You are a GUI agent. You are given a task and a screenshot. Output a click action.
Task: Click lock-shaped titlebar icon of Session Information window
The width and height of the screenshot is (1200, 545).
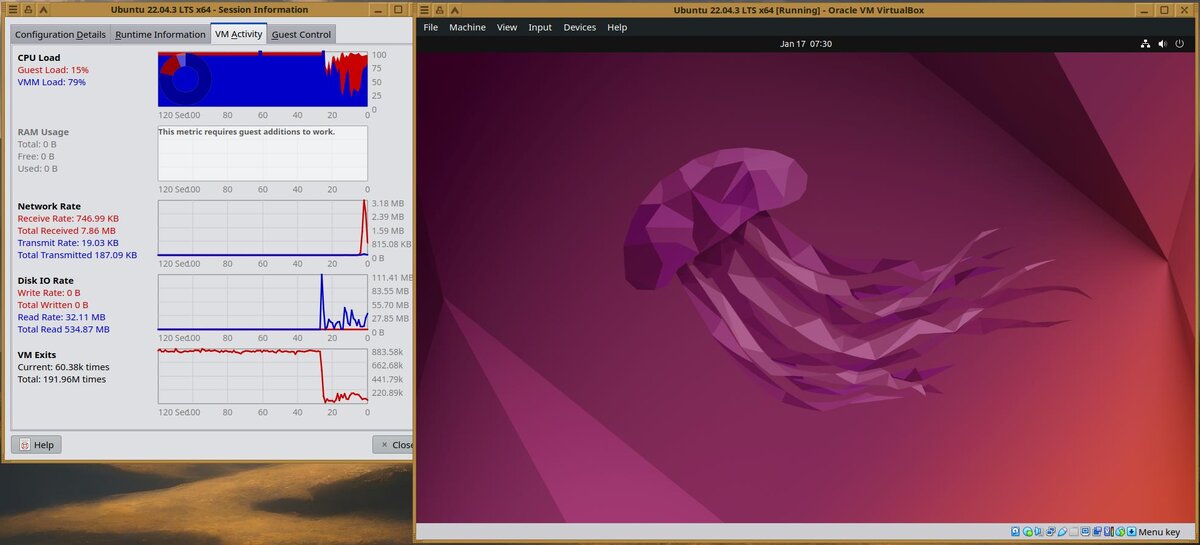coord(27,9)
